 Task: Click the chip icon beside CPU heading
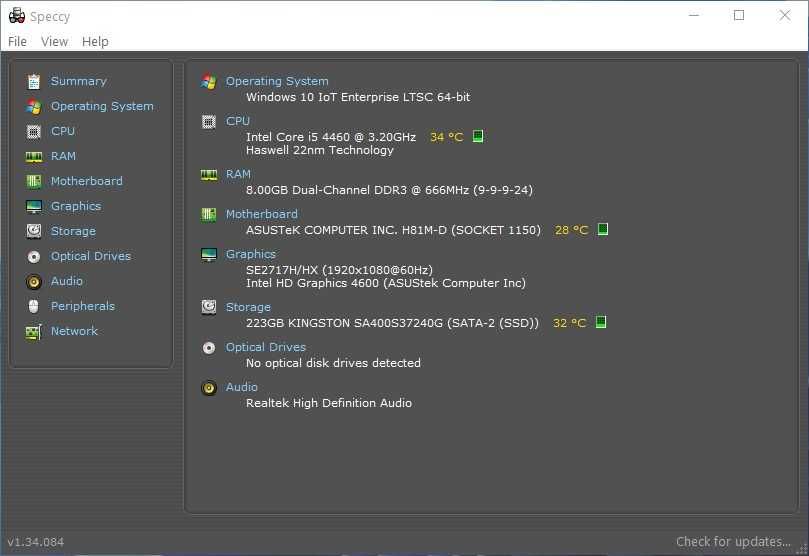tap(209, 122)
